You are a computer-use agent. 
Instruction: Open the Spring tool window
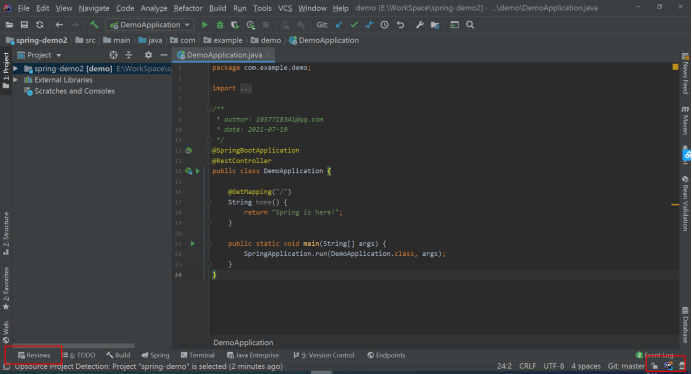coord(155,355)
